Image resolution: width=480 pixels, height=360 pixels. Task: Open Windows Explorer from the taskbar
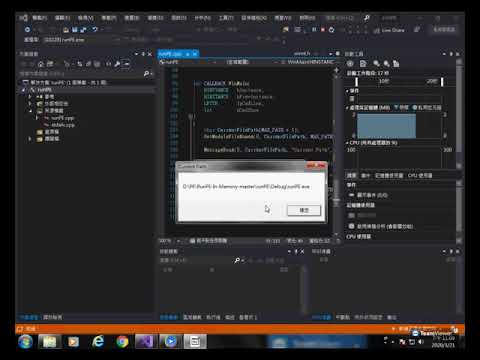tap(49, 342)
